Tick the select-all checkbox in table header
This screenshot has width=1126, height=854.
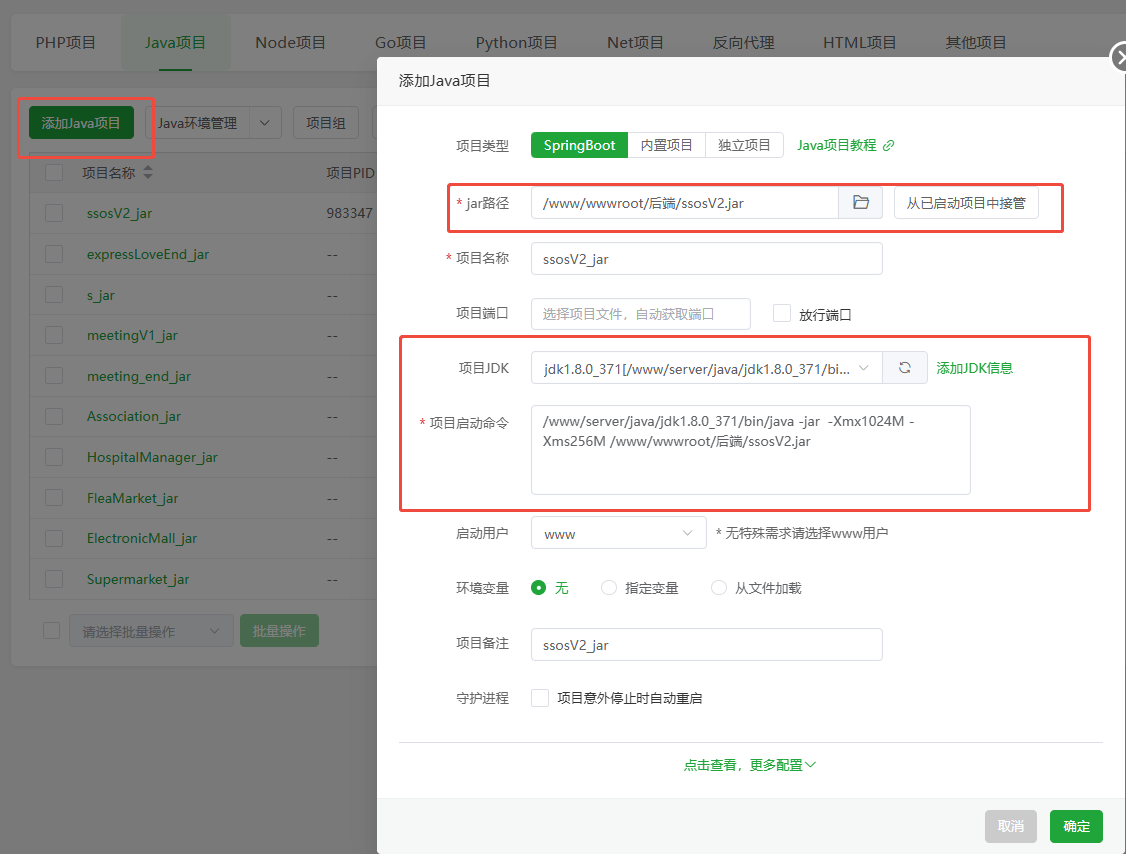click(x=54, y=172)
